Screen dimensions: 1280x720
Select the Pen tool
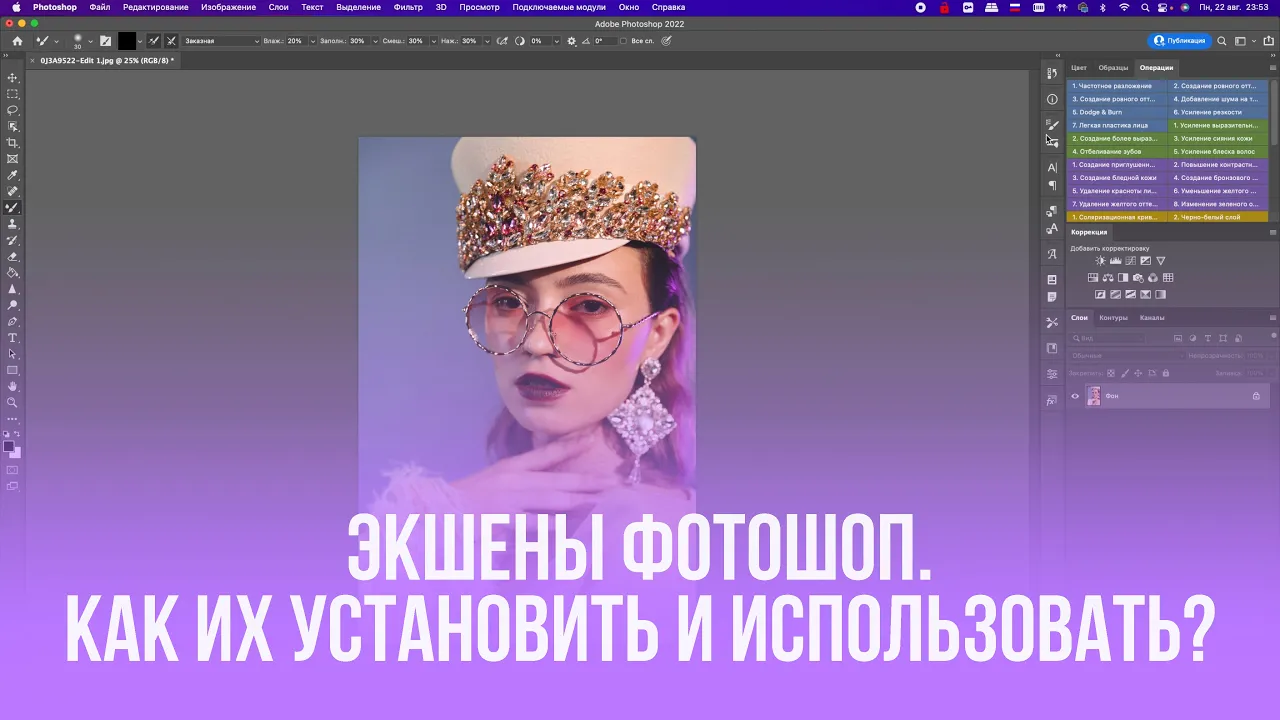13,321
